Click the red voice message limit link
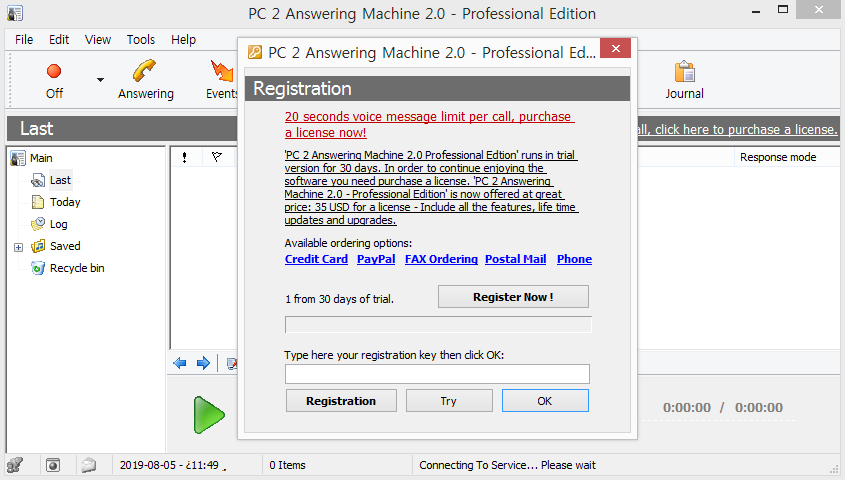The width and height of the screenshot is (845, 480). (430, 124)
